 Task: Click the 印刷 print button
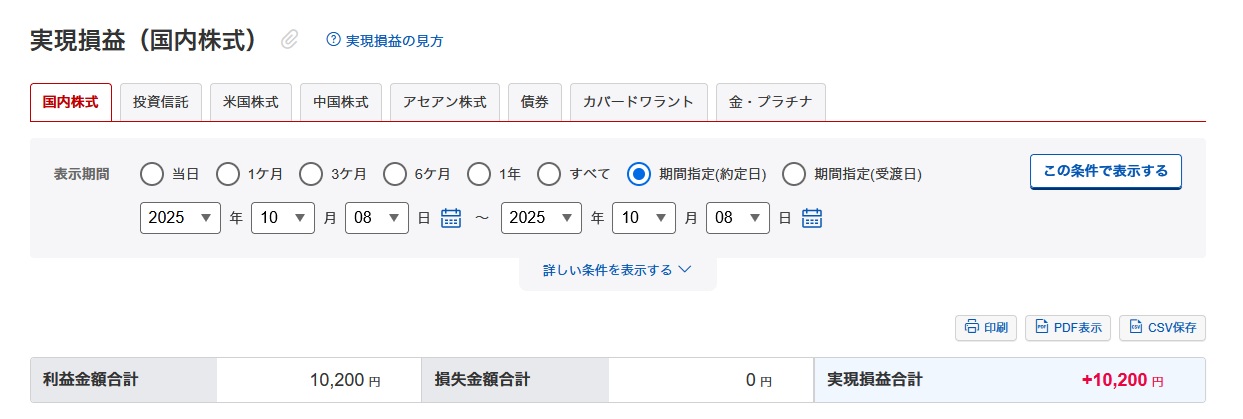pyautogui.click(x=986, y=327)
